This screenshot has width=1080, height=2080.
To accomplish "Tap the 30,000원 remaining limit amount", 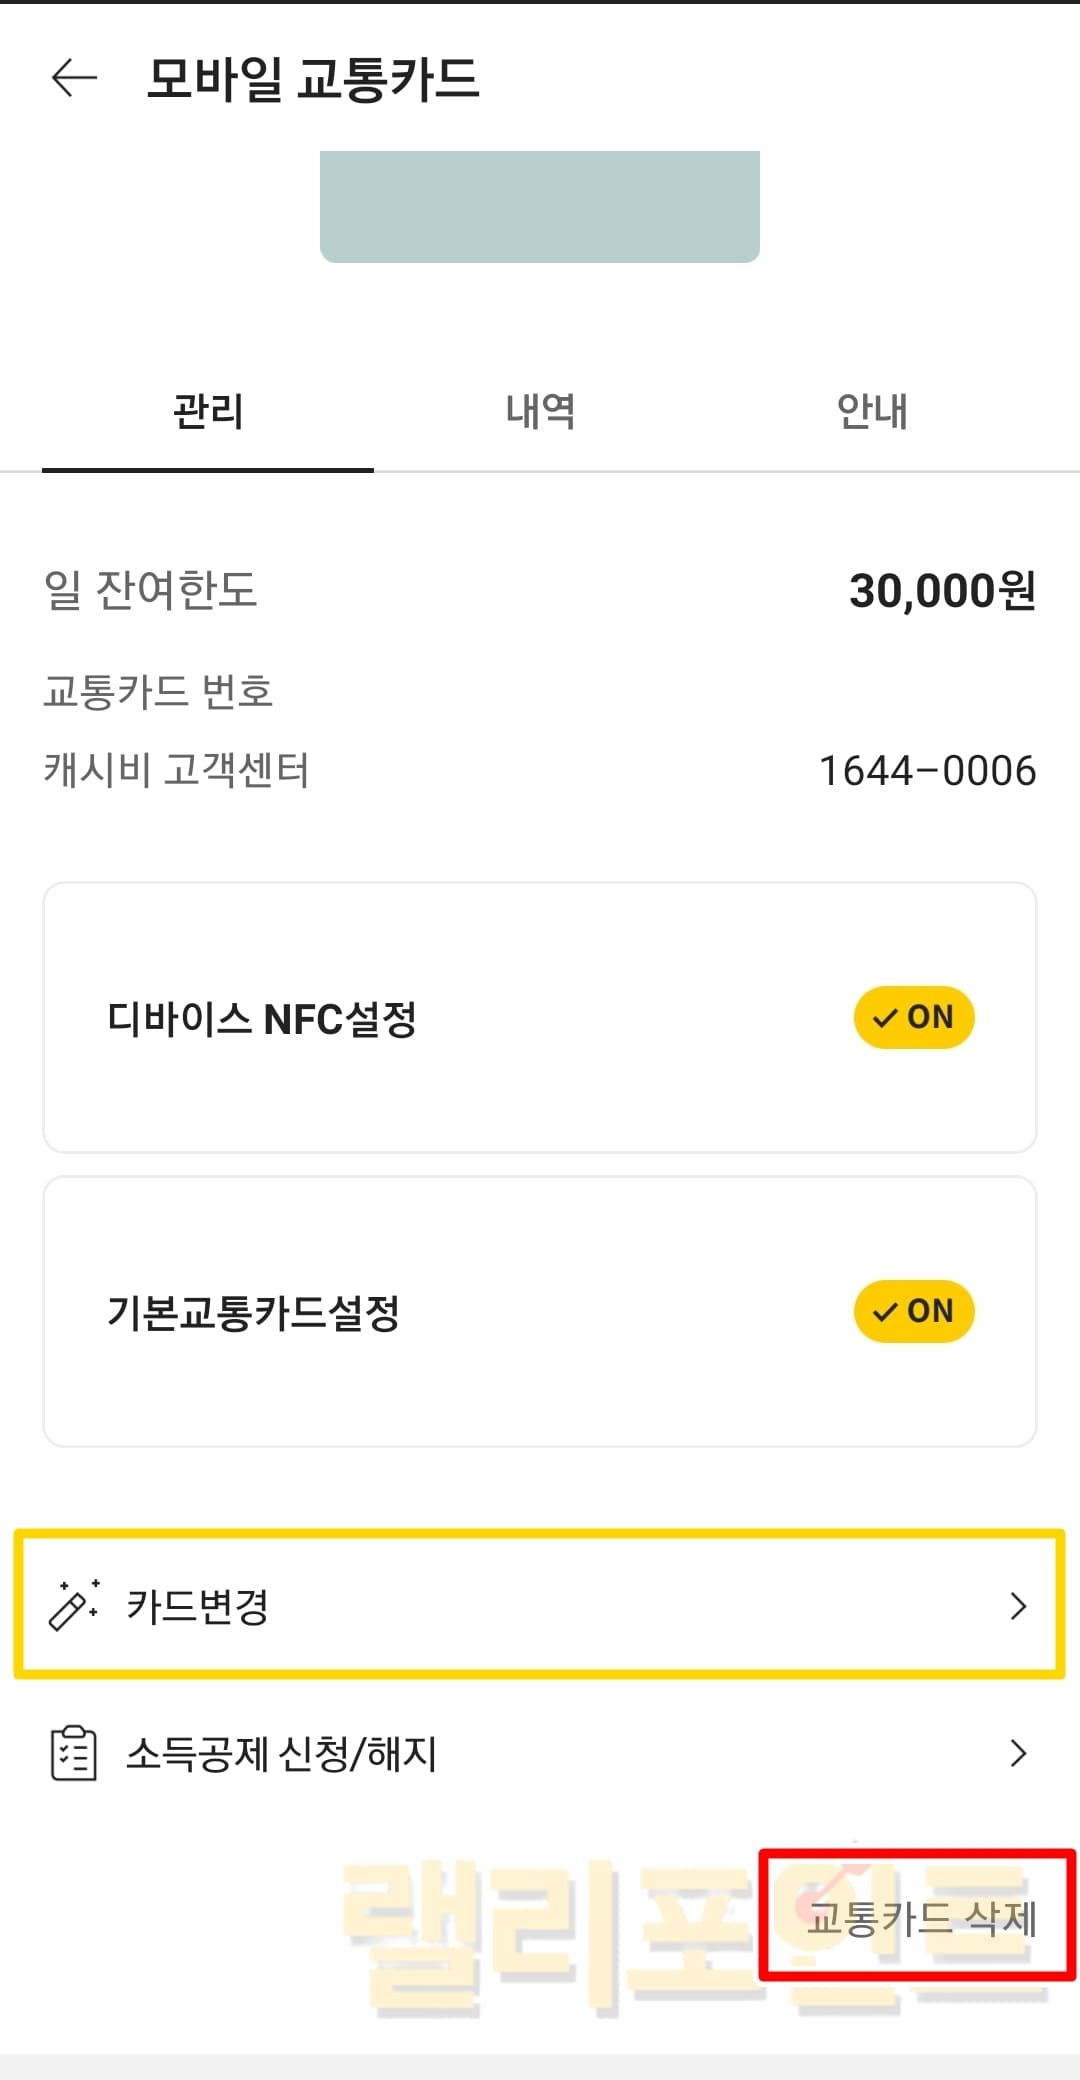I will (942, 591).
